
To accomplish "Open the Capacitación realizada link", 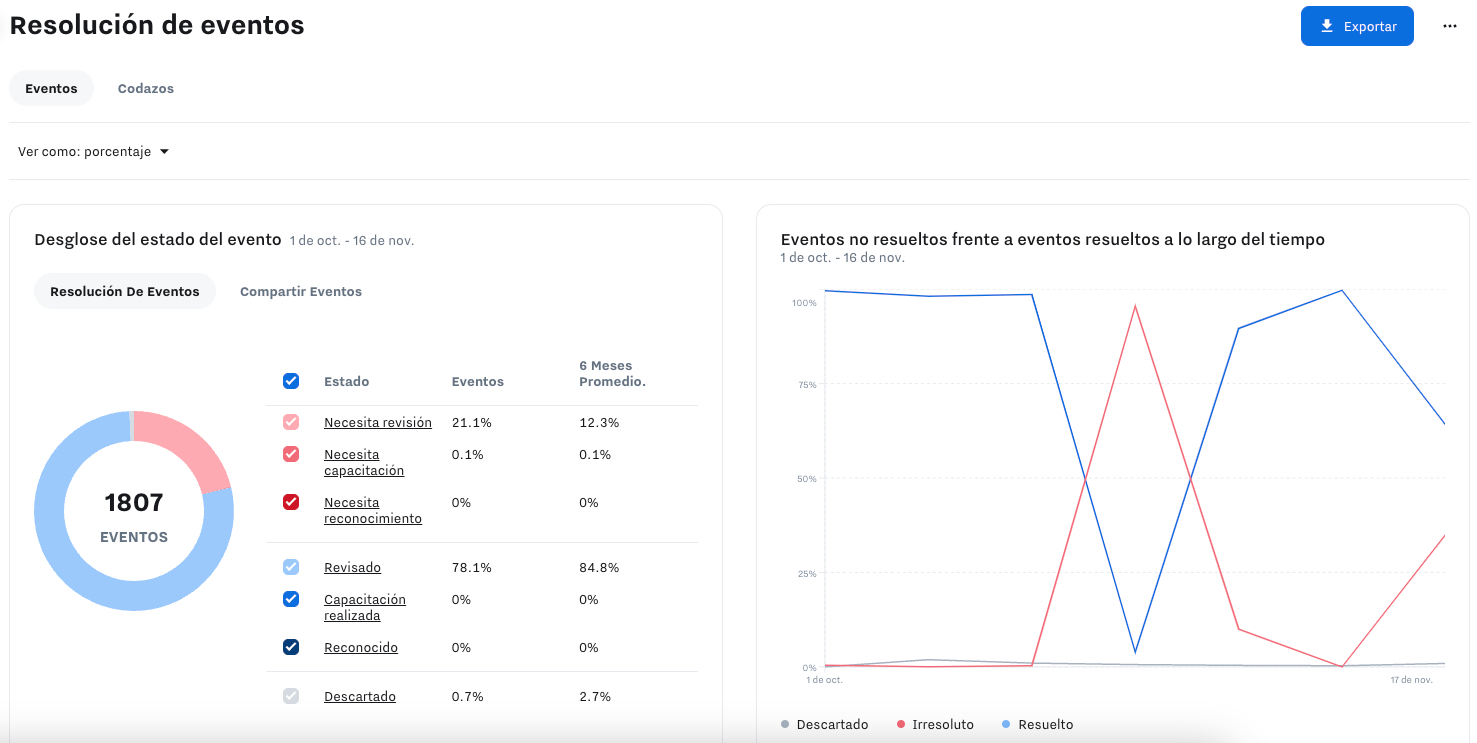I will [x=365, y=607].
